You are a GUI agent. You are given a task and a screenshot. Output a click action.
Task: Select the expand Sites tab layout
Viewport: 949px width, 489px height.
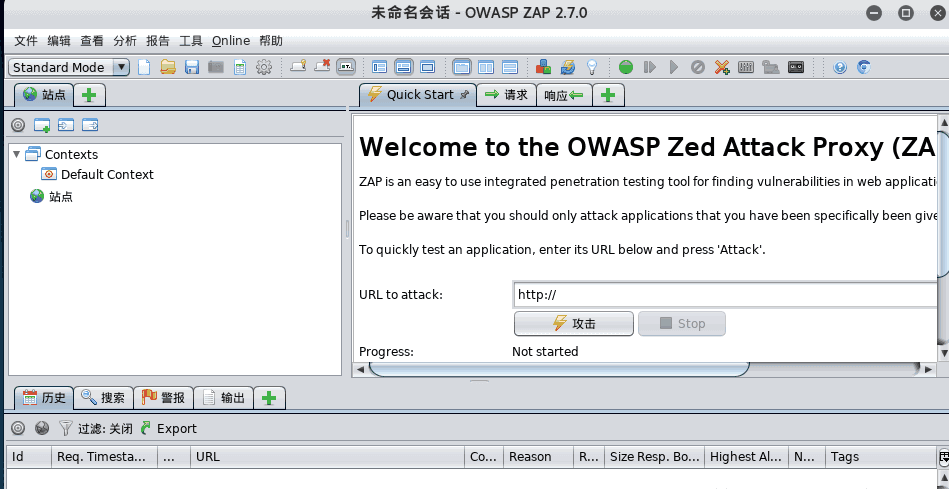tap(379, 67)
